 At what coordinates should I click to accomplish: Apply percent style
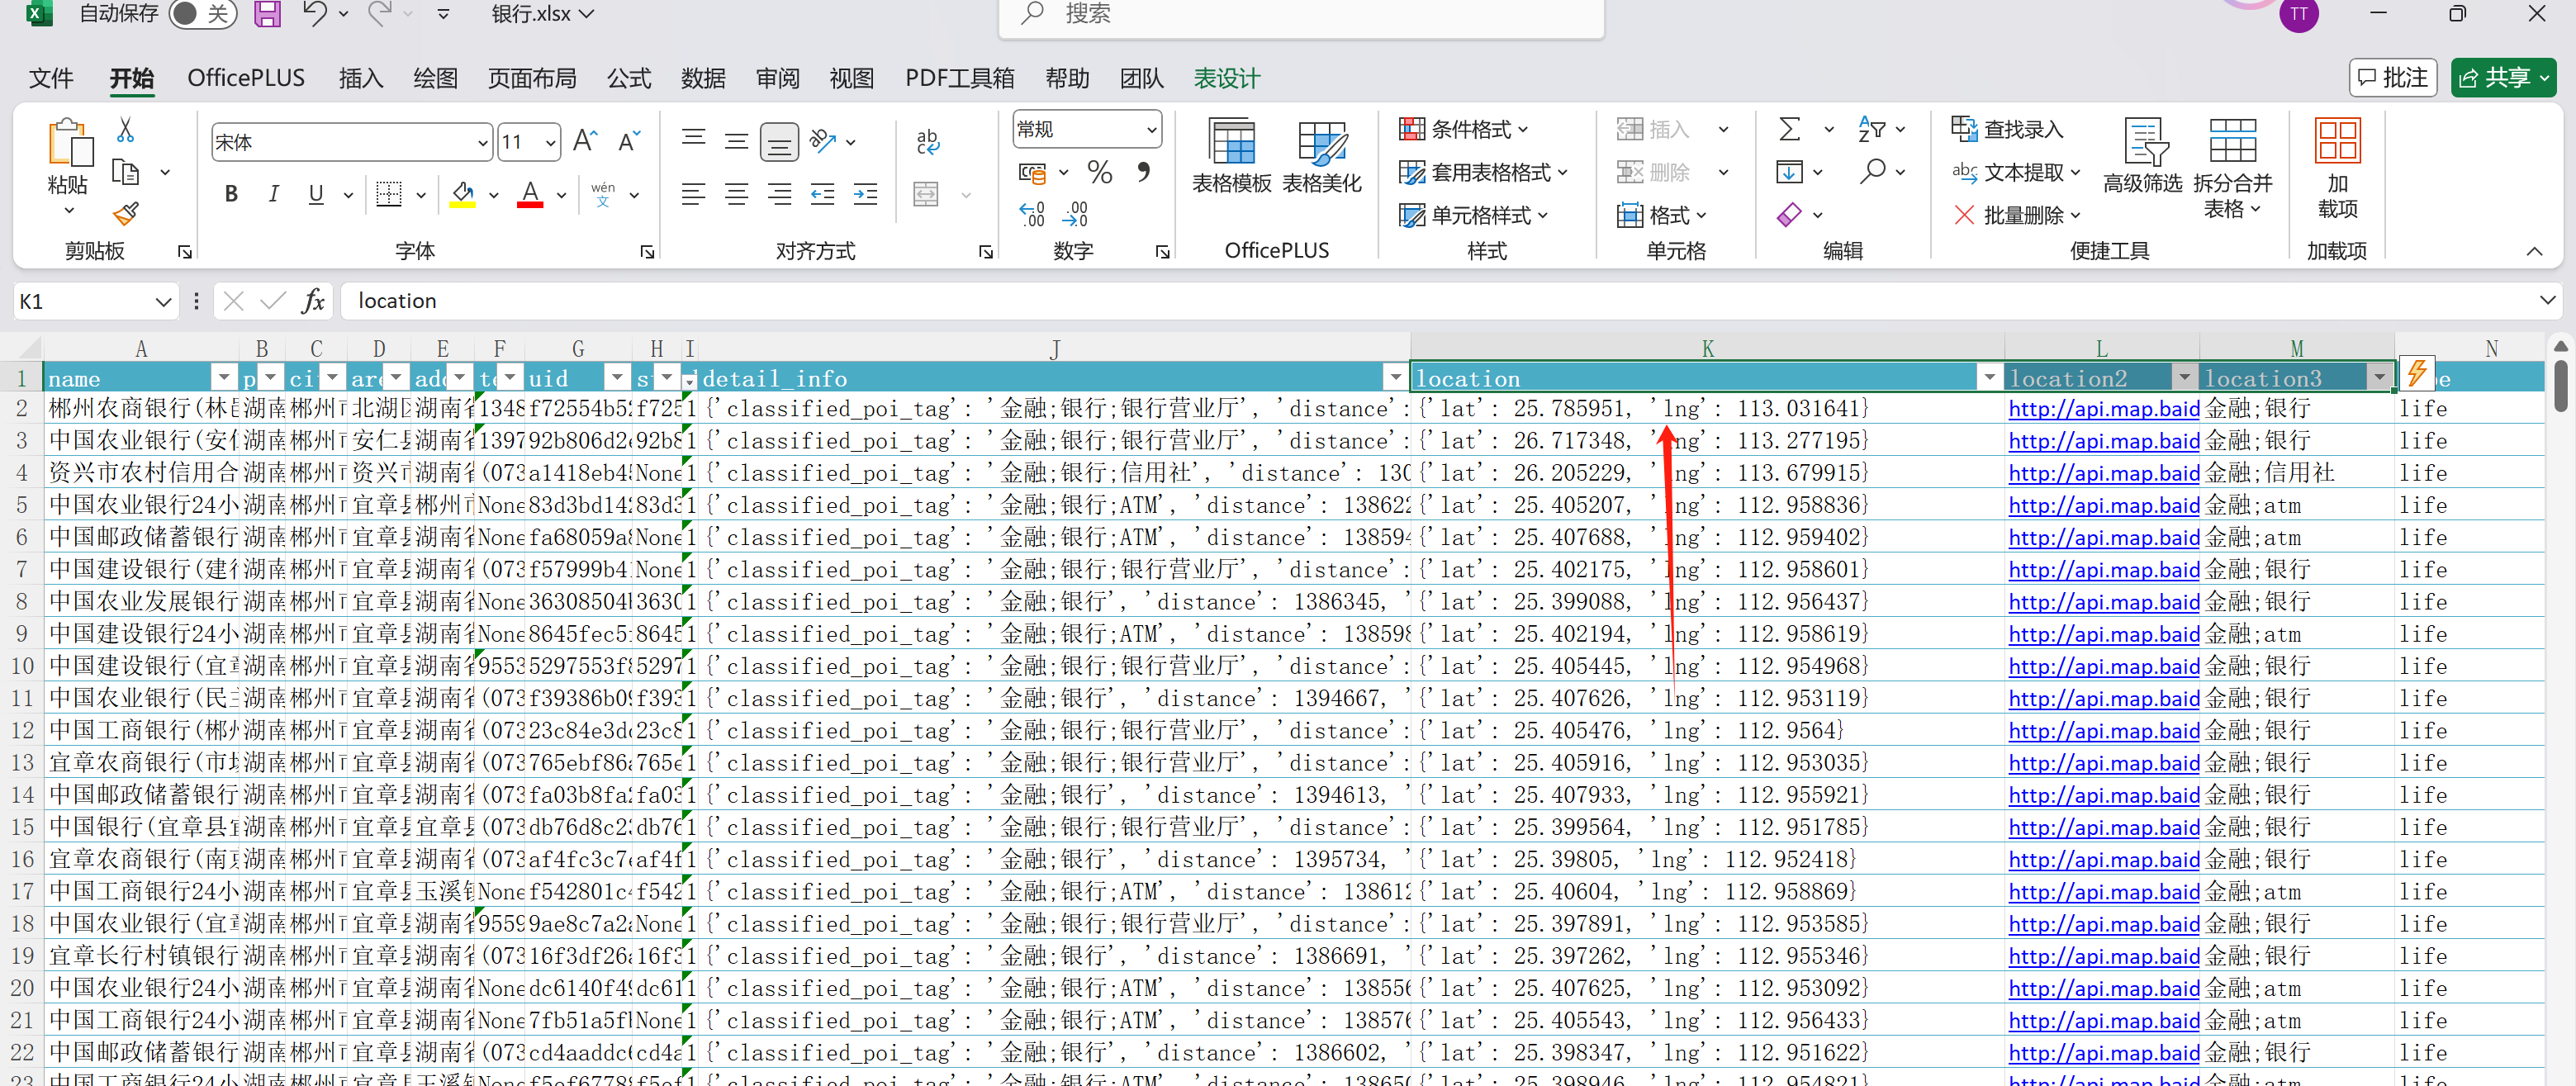(1100, 172)
